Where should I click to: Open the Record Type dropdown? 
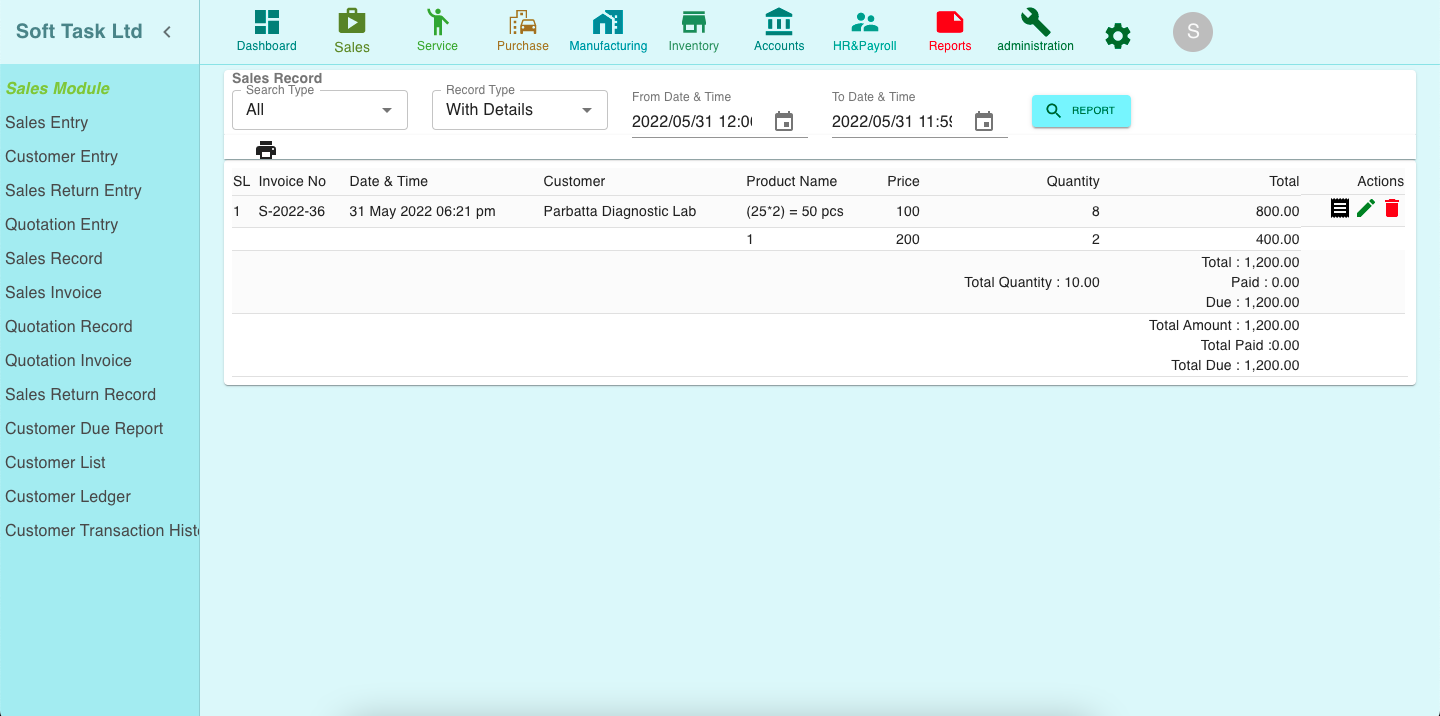(x=519, y=110)
